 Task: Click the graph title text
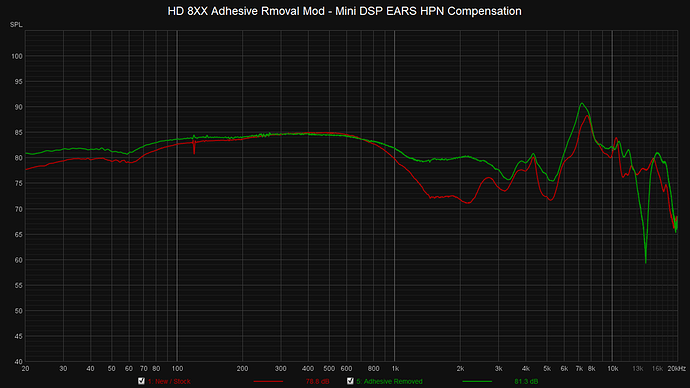tap(345, 11)
